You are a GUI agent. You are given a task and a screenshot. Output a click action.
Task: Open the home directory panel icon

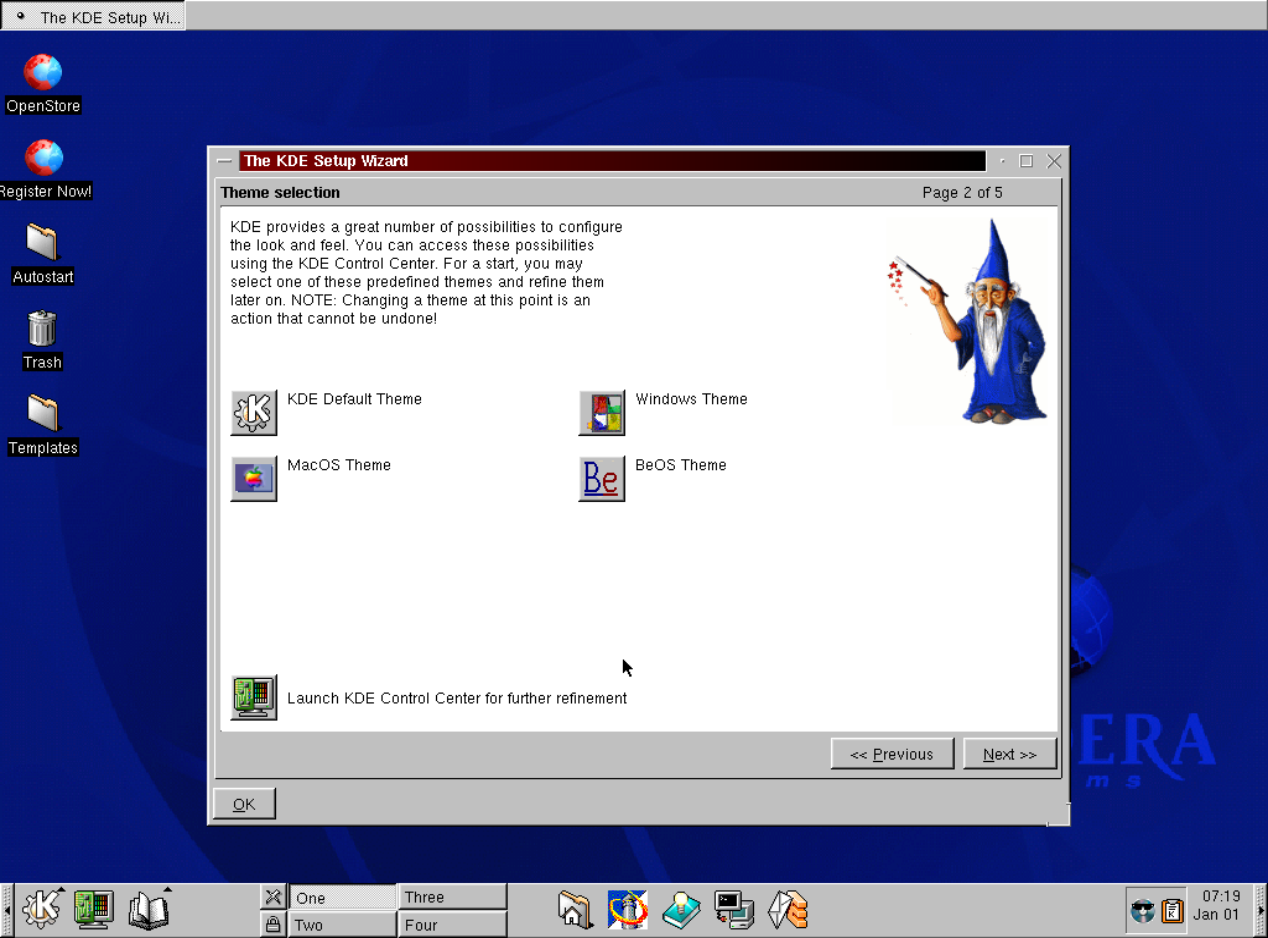(575, 909)
